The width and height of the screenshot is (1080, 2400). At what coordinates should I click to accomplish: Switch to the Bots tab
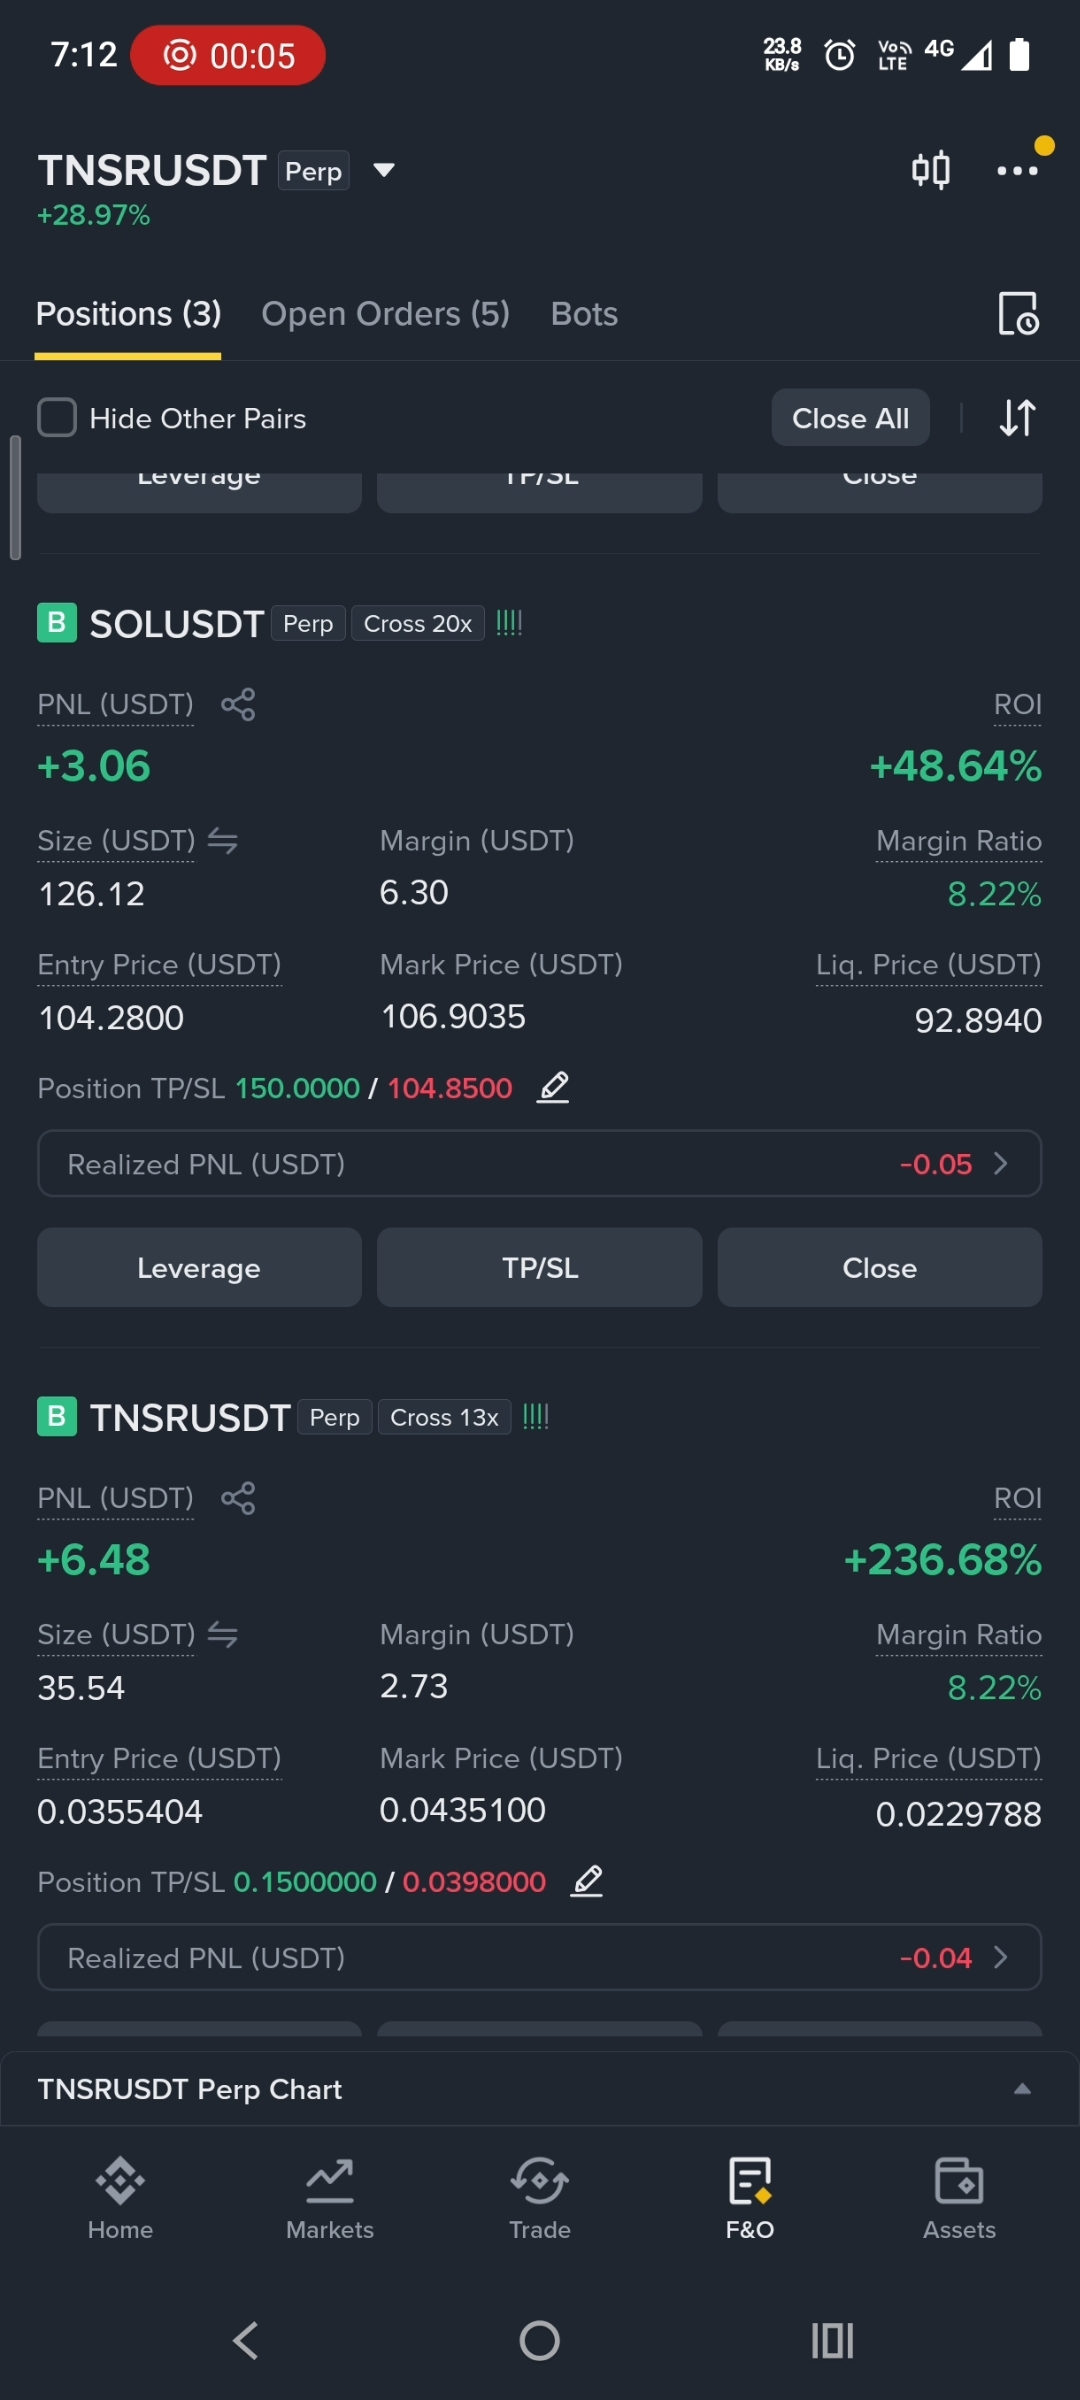[x=584, y=314]
